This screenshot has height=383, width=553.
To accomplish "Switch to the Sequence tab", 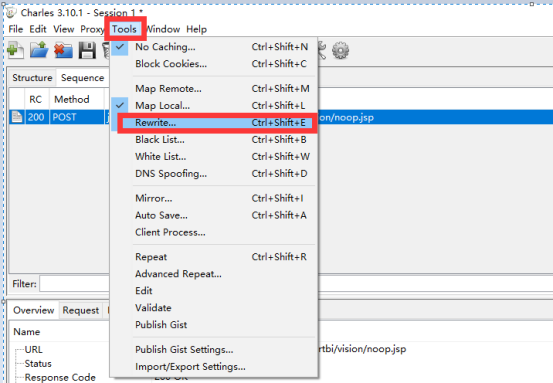I will [83, 78].
